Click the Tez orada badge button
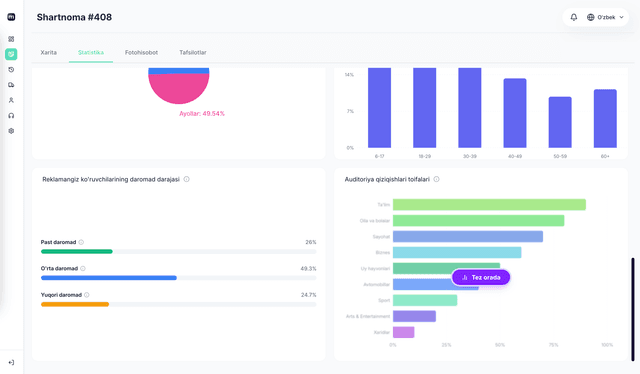 481,277
